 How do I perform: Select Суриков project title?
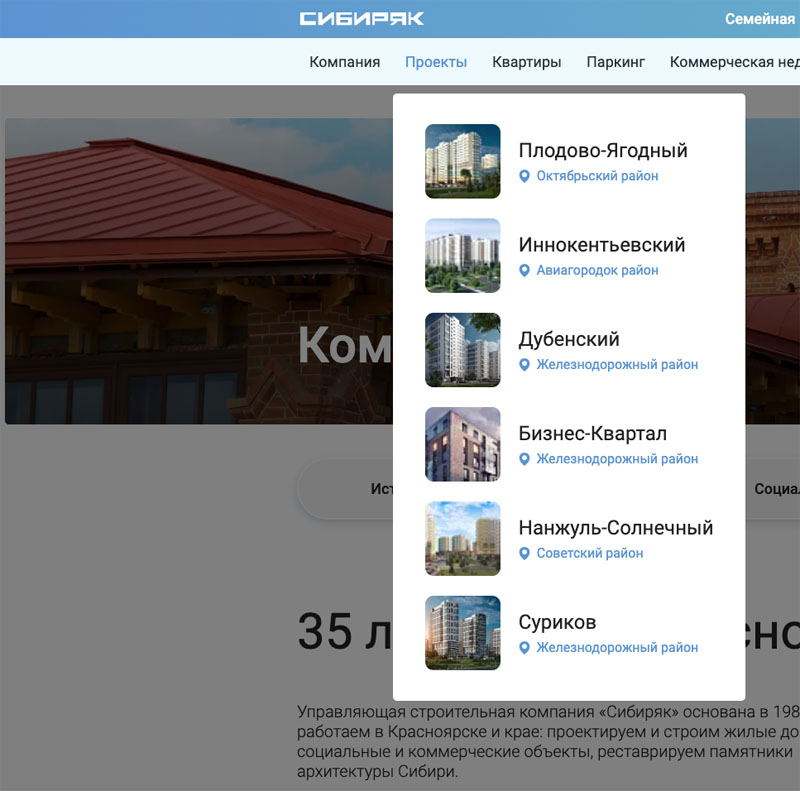(557, 622)
